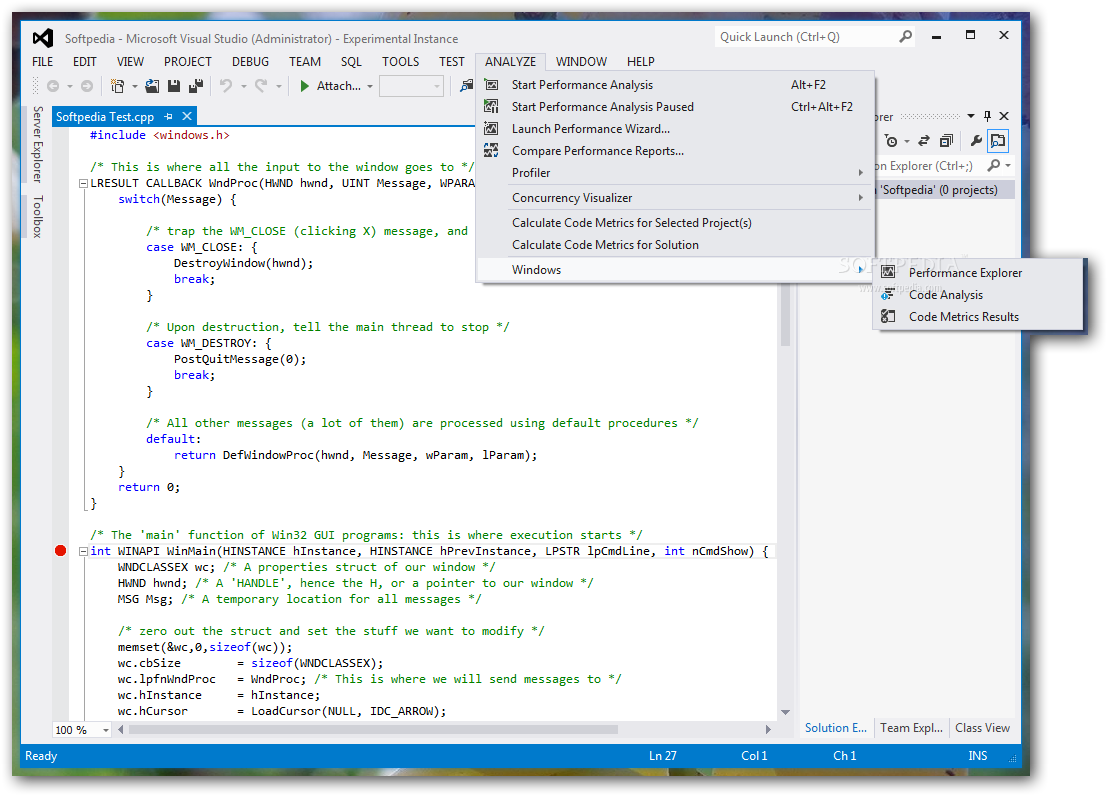1108x796 pixels.
Task: Open the empty configuration combo box
Action: (x=411, y=86)
